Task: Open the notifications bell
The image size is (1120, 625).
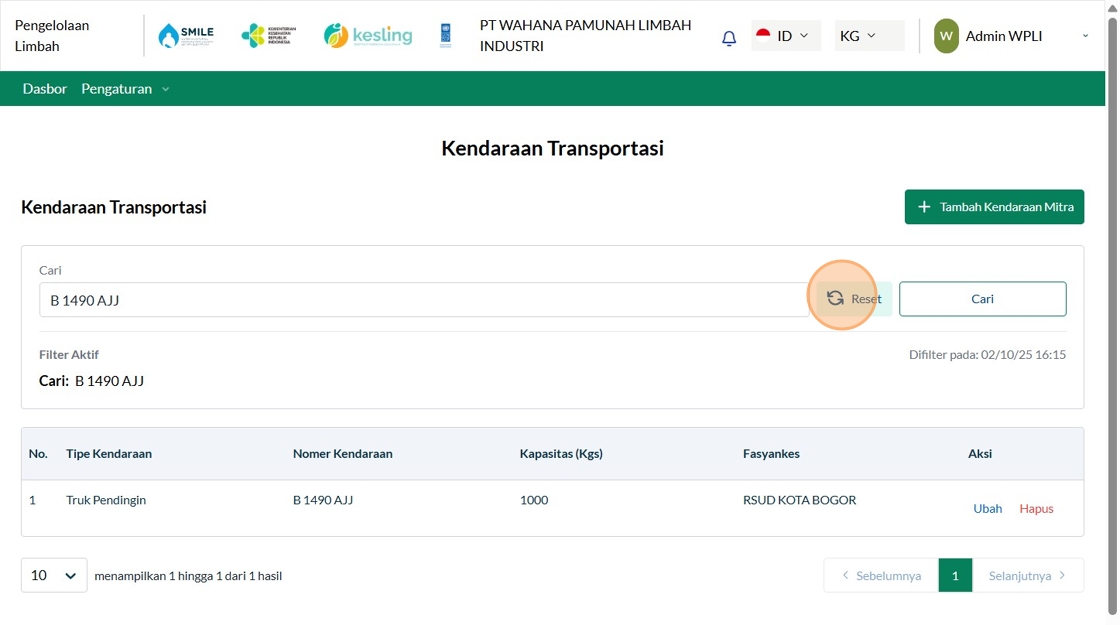Action: [729, 38]
